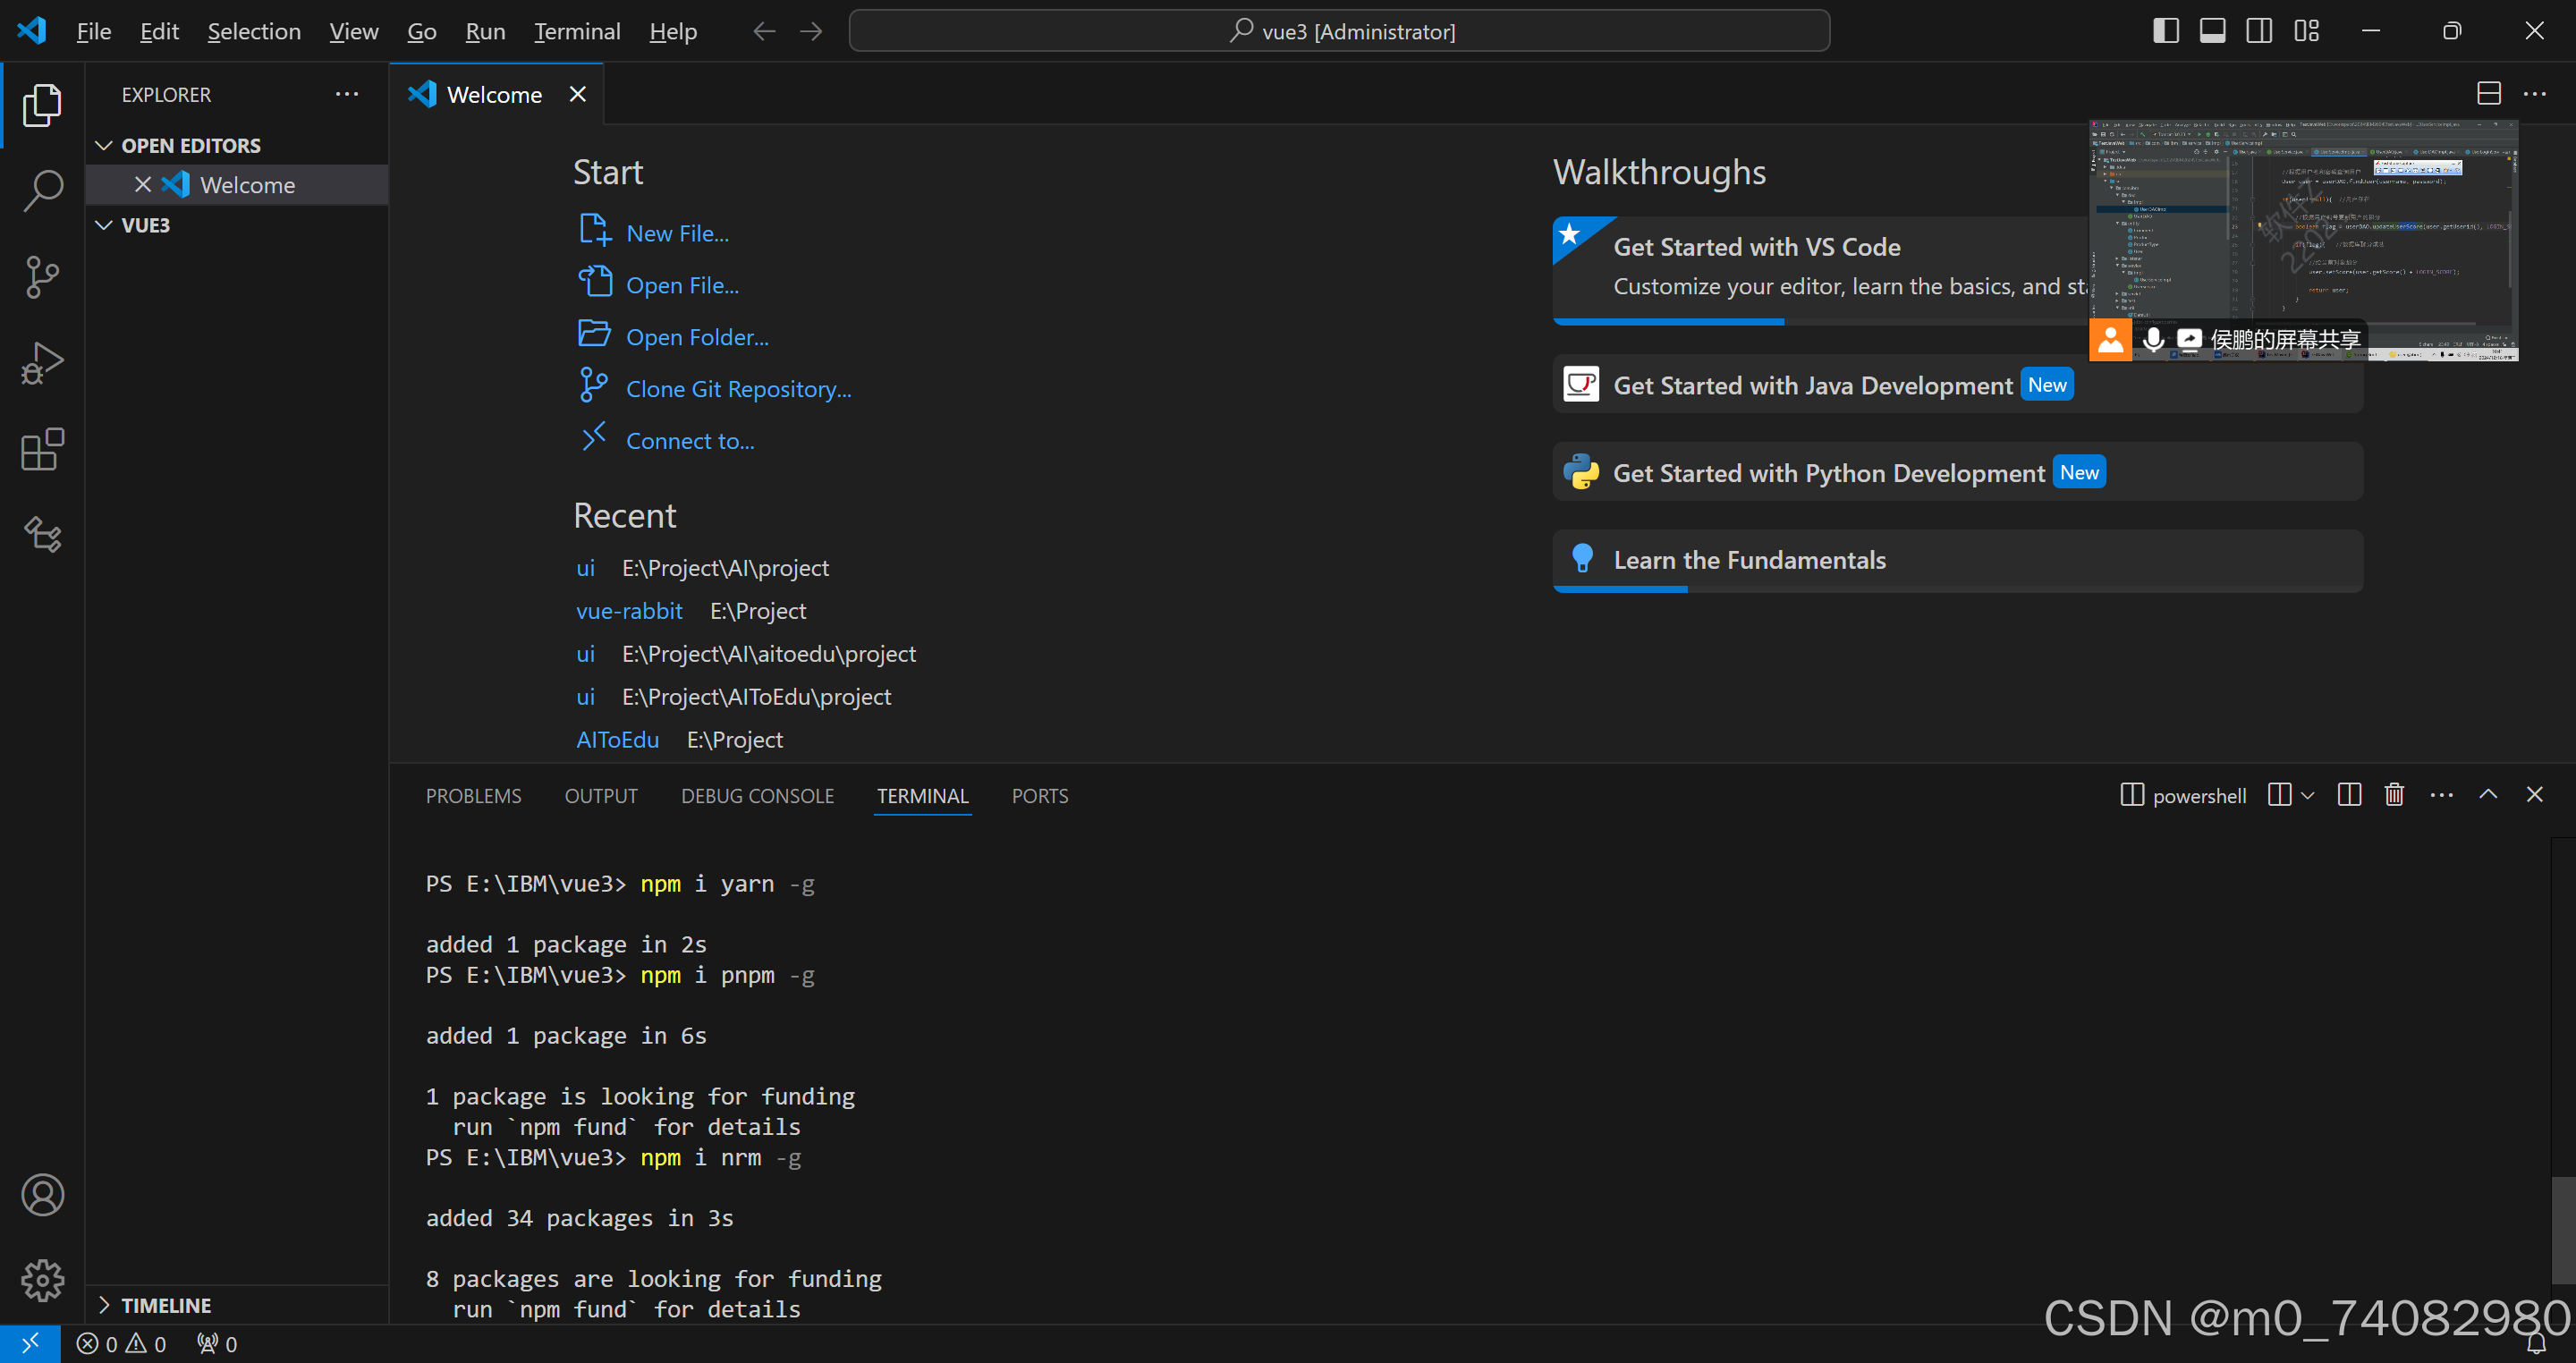Open the launch profile dropdown next to powershell
This screenshot has width=2576, height=1363.
[2307, 796]
